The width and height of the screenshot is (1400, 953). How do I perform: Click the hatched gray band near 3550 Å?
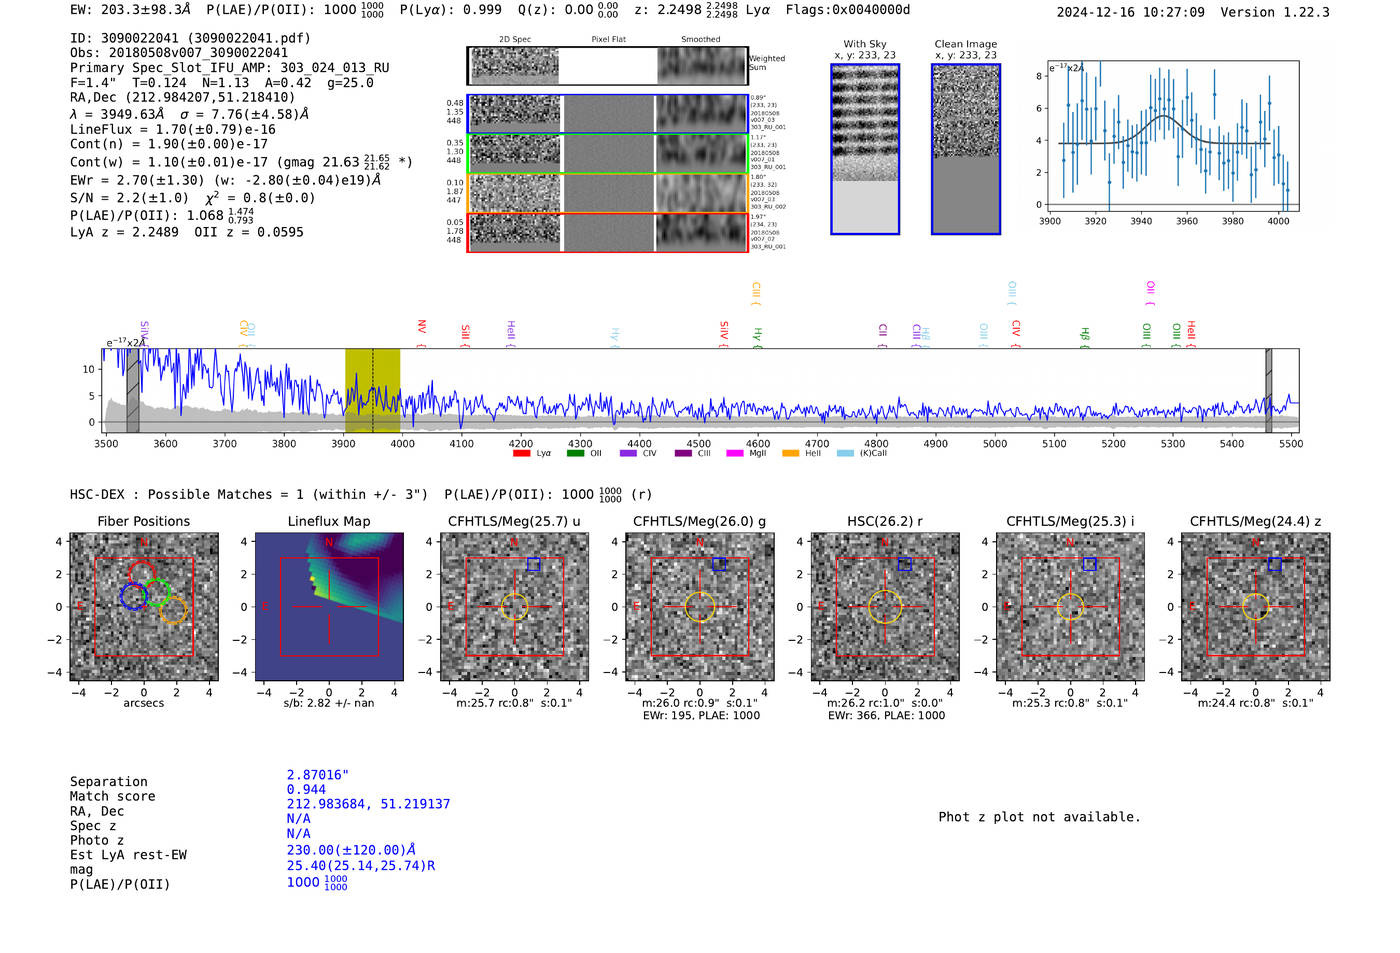click(x=133, y=391)
